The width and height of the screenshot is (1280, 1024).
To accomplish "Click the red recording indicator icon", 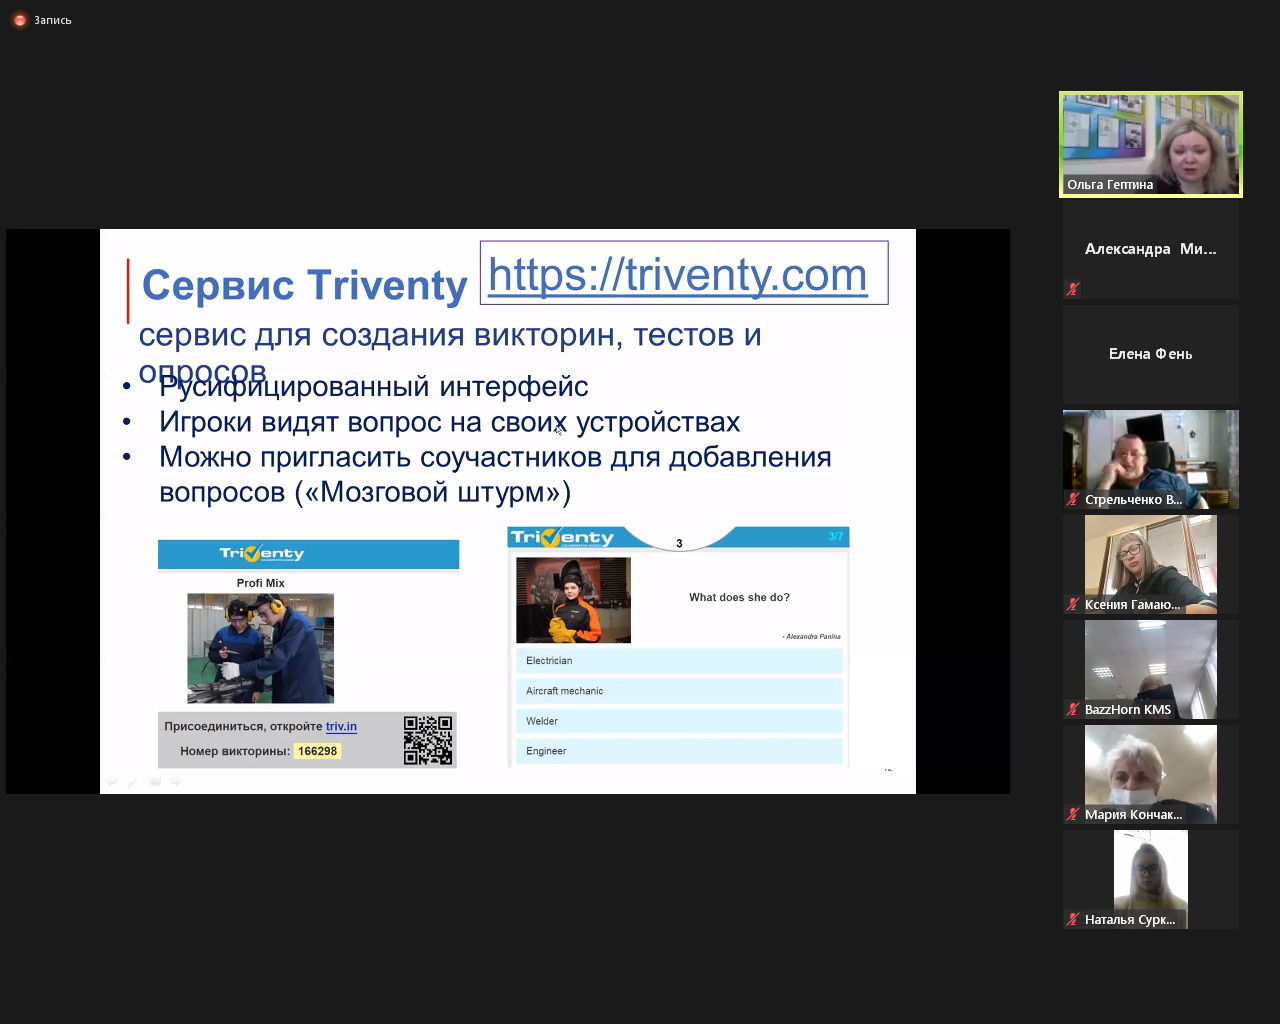I will (20, 20).
